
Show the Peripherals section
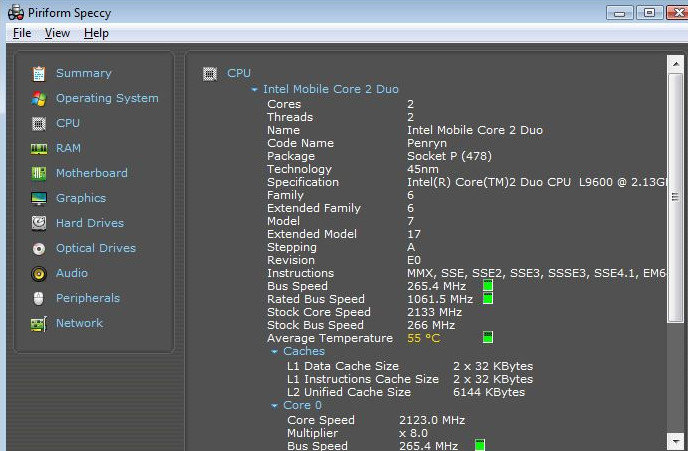click(88, 298)
